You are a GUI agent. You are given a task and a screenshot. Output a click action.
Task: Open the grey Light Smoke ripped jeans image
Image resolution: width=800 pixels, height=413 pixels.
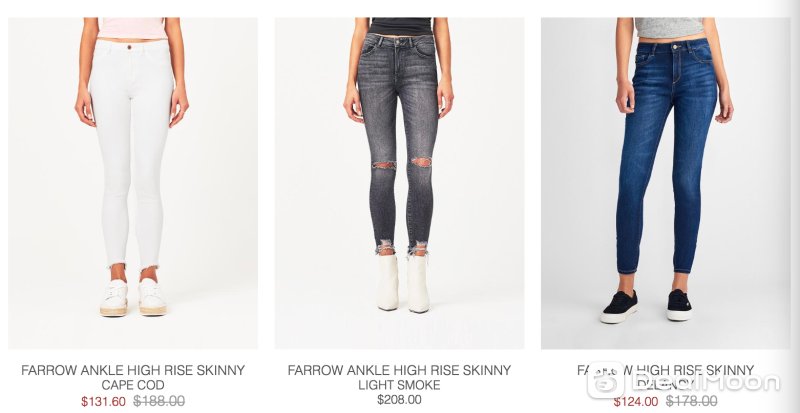[399, 183]
